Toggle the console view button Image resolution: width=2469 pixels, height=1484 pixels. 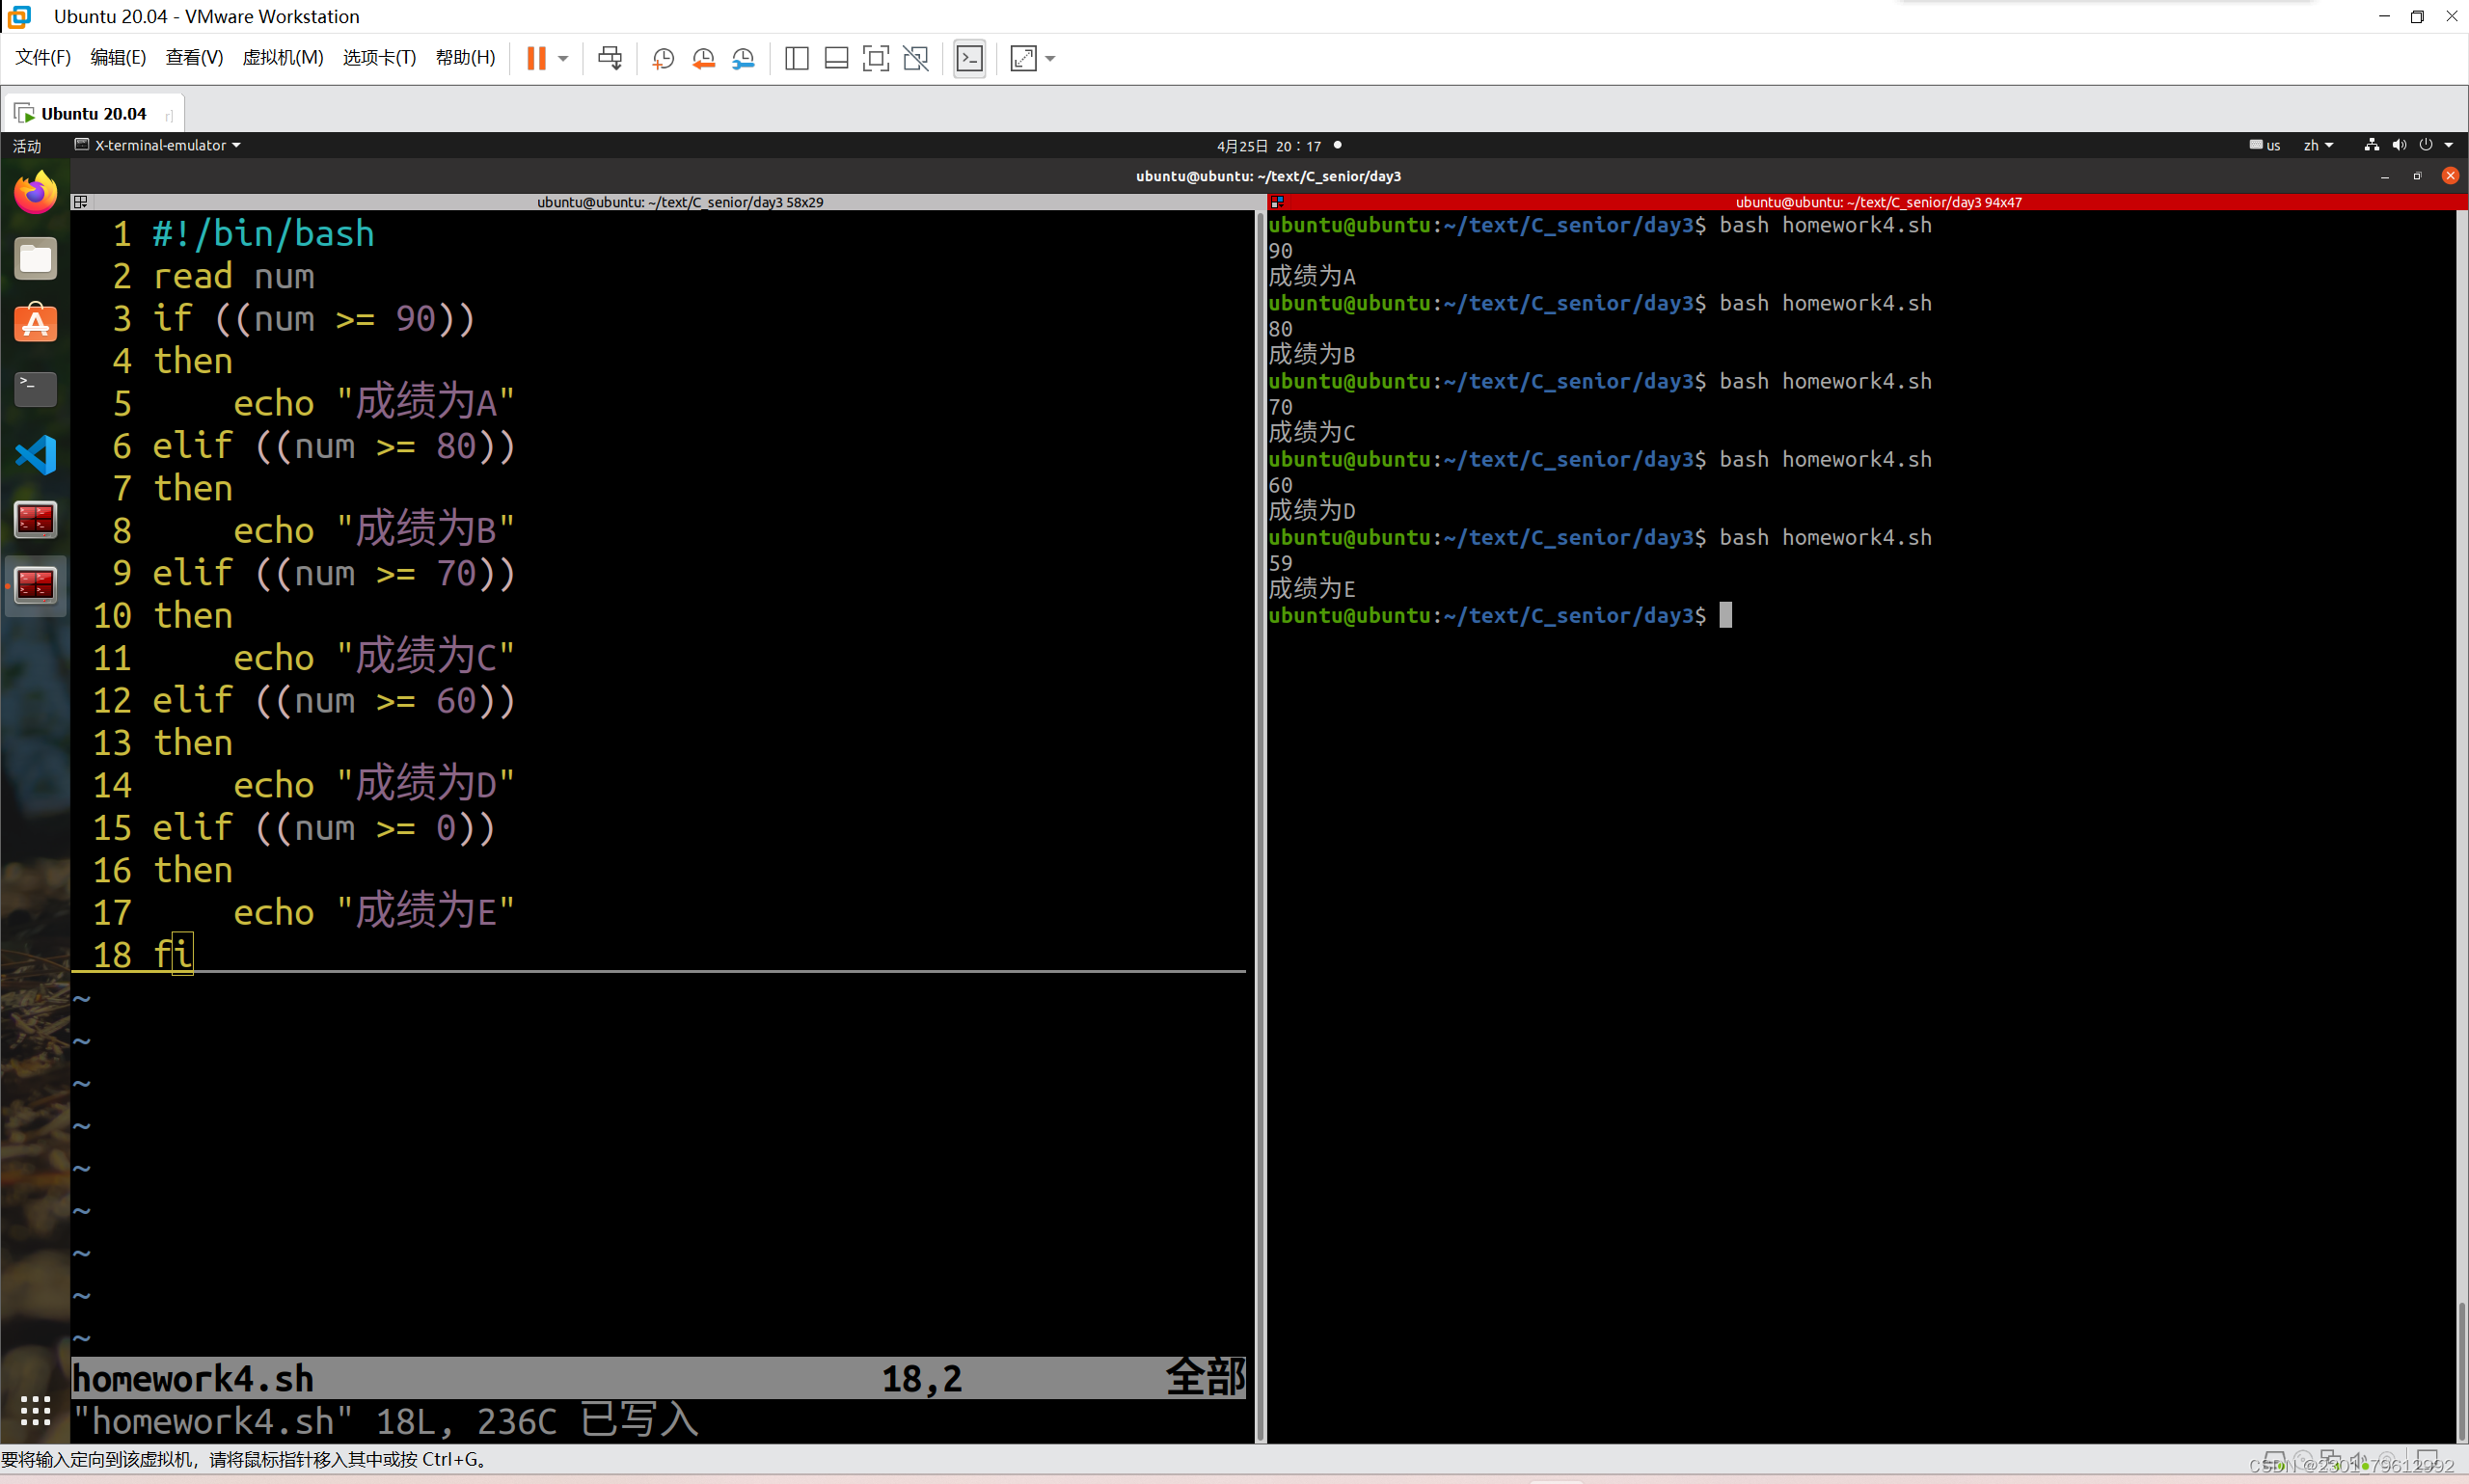[969, 58]
